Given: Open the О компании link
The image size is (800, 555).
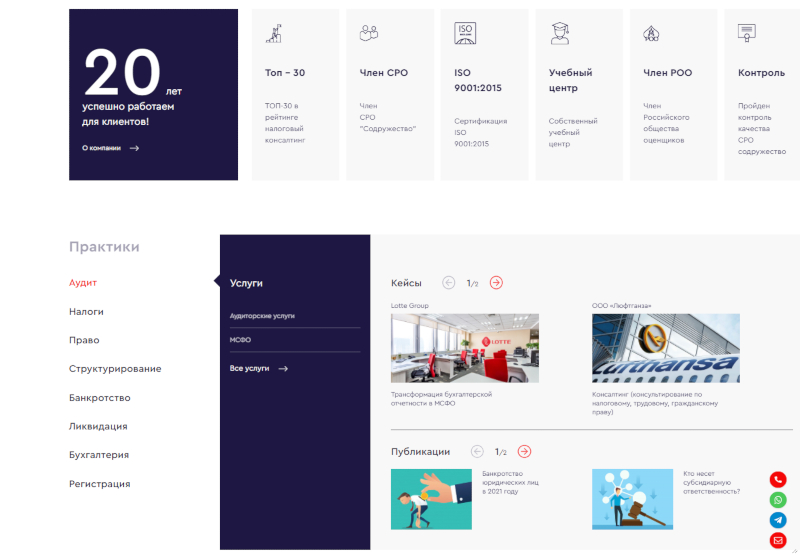Looking at the screenshot, I should click(110, 148).
